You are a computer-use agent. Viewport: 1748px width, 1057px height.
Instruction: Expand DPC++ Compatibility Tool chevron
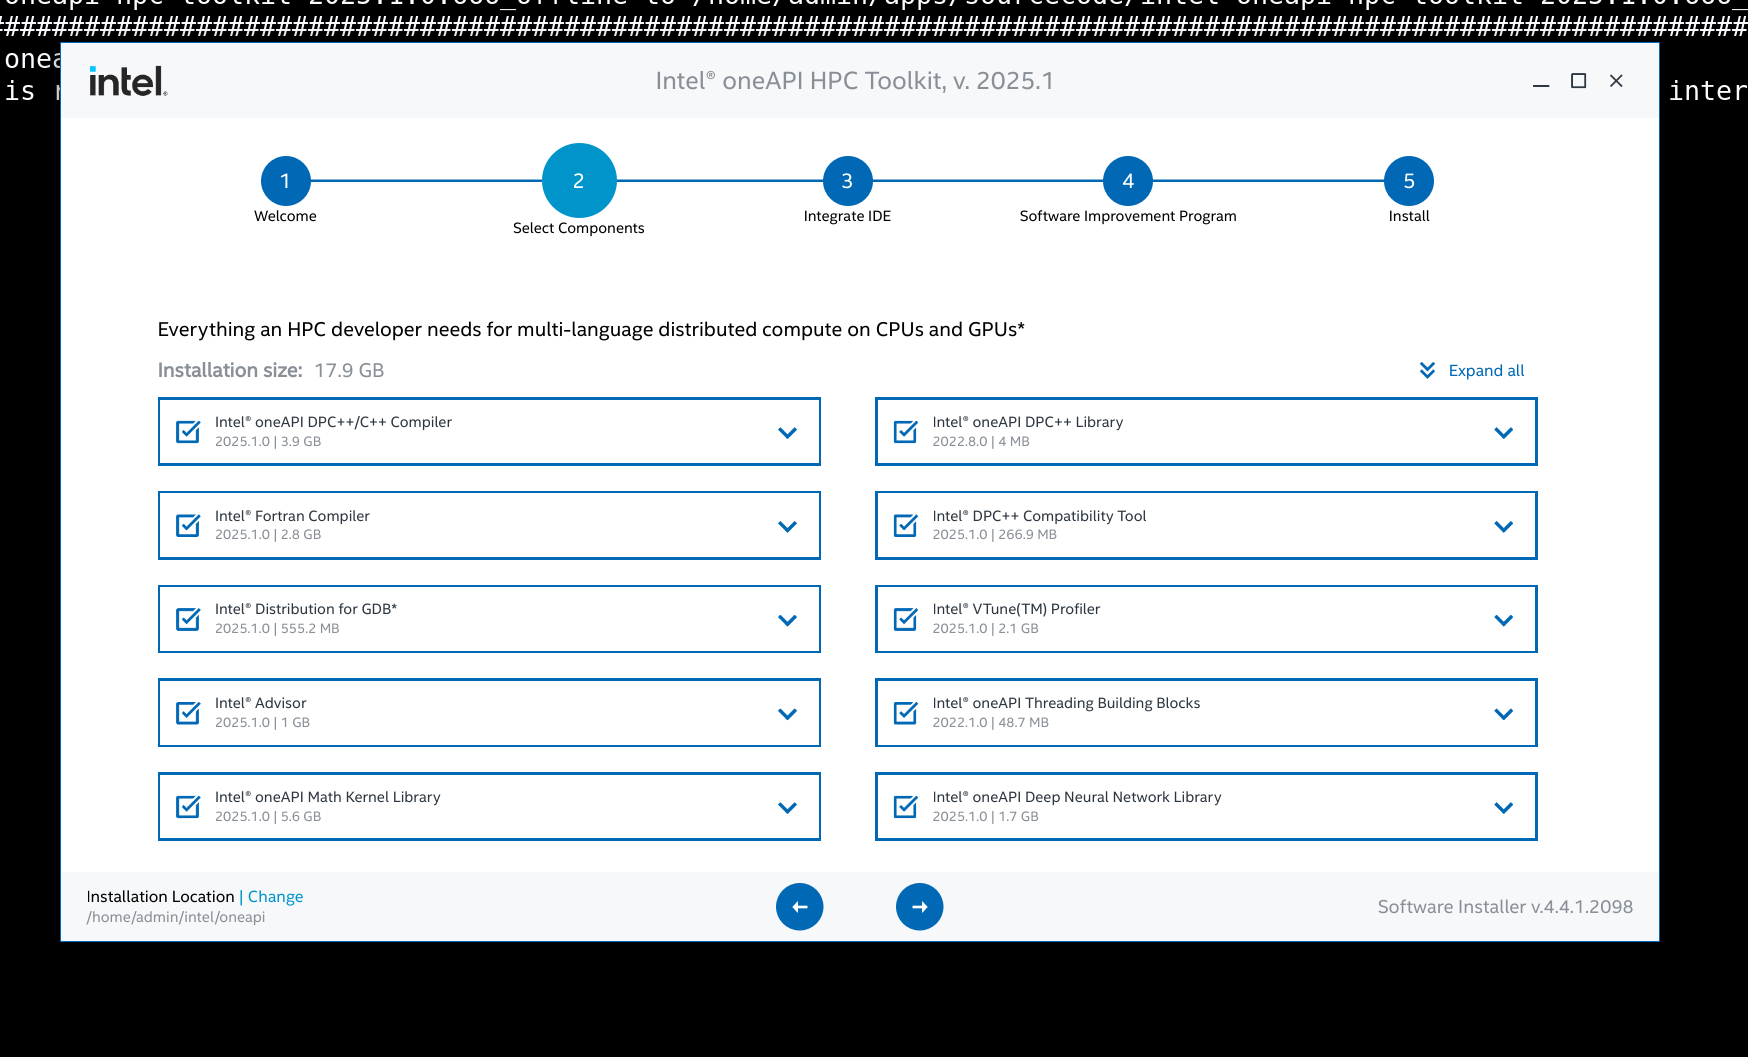click(1504, 527)
